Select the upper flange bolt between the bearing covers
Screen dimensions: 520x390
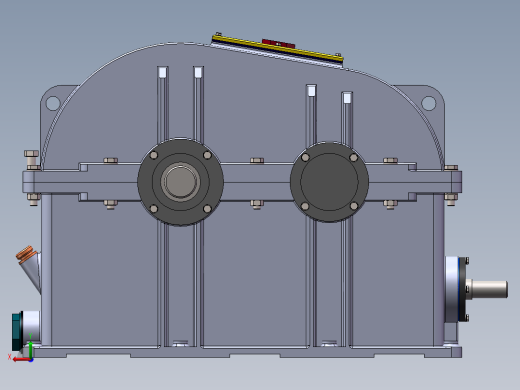[x=257, y=161]
